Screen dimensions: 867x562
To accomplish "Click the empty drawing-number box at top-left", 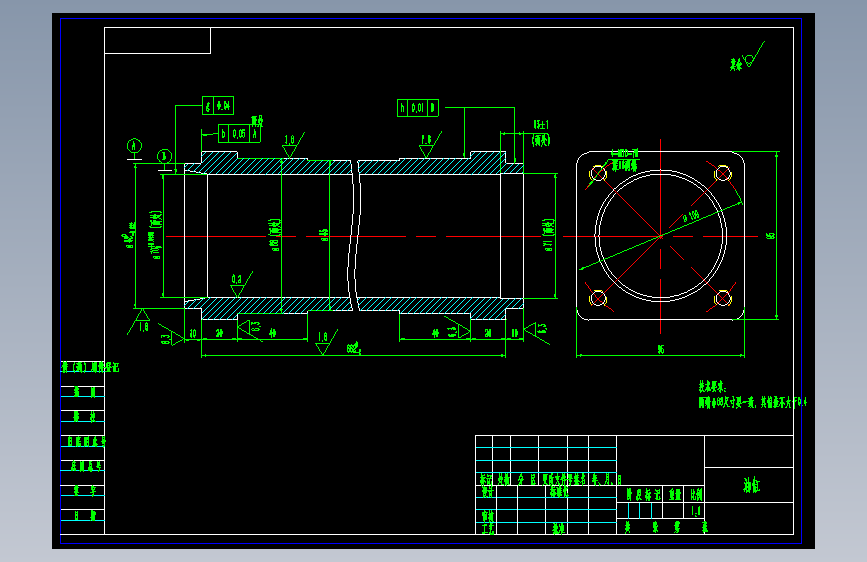I will click(x=158, y=40).
